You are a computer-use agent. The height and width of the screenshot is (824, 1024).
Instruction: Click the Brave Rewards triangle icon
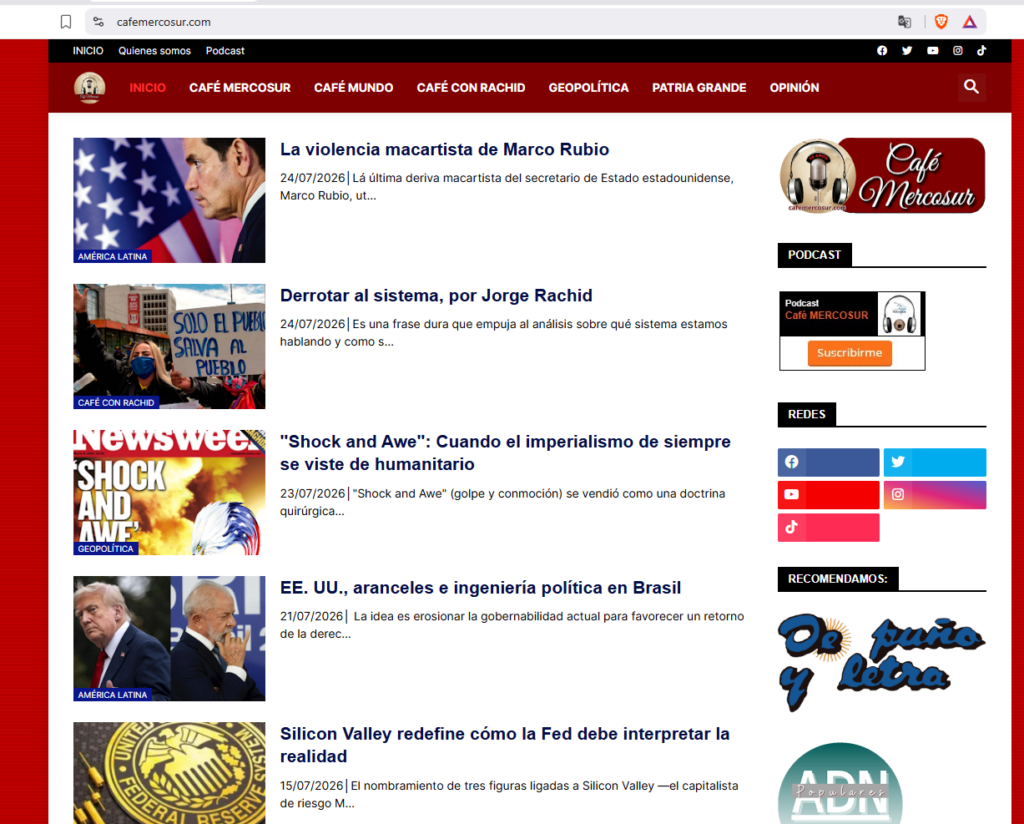tap(970, 22)
